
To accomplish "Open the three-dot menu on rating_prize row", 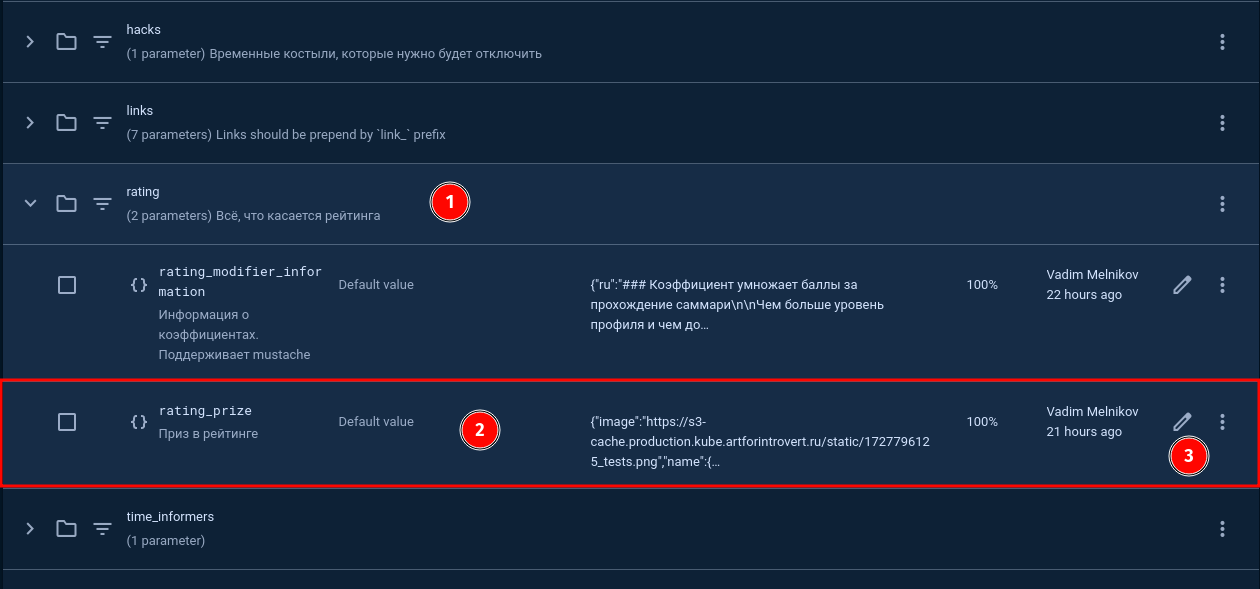I will pyautogui.click(x=1222, y=422).
